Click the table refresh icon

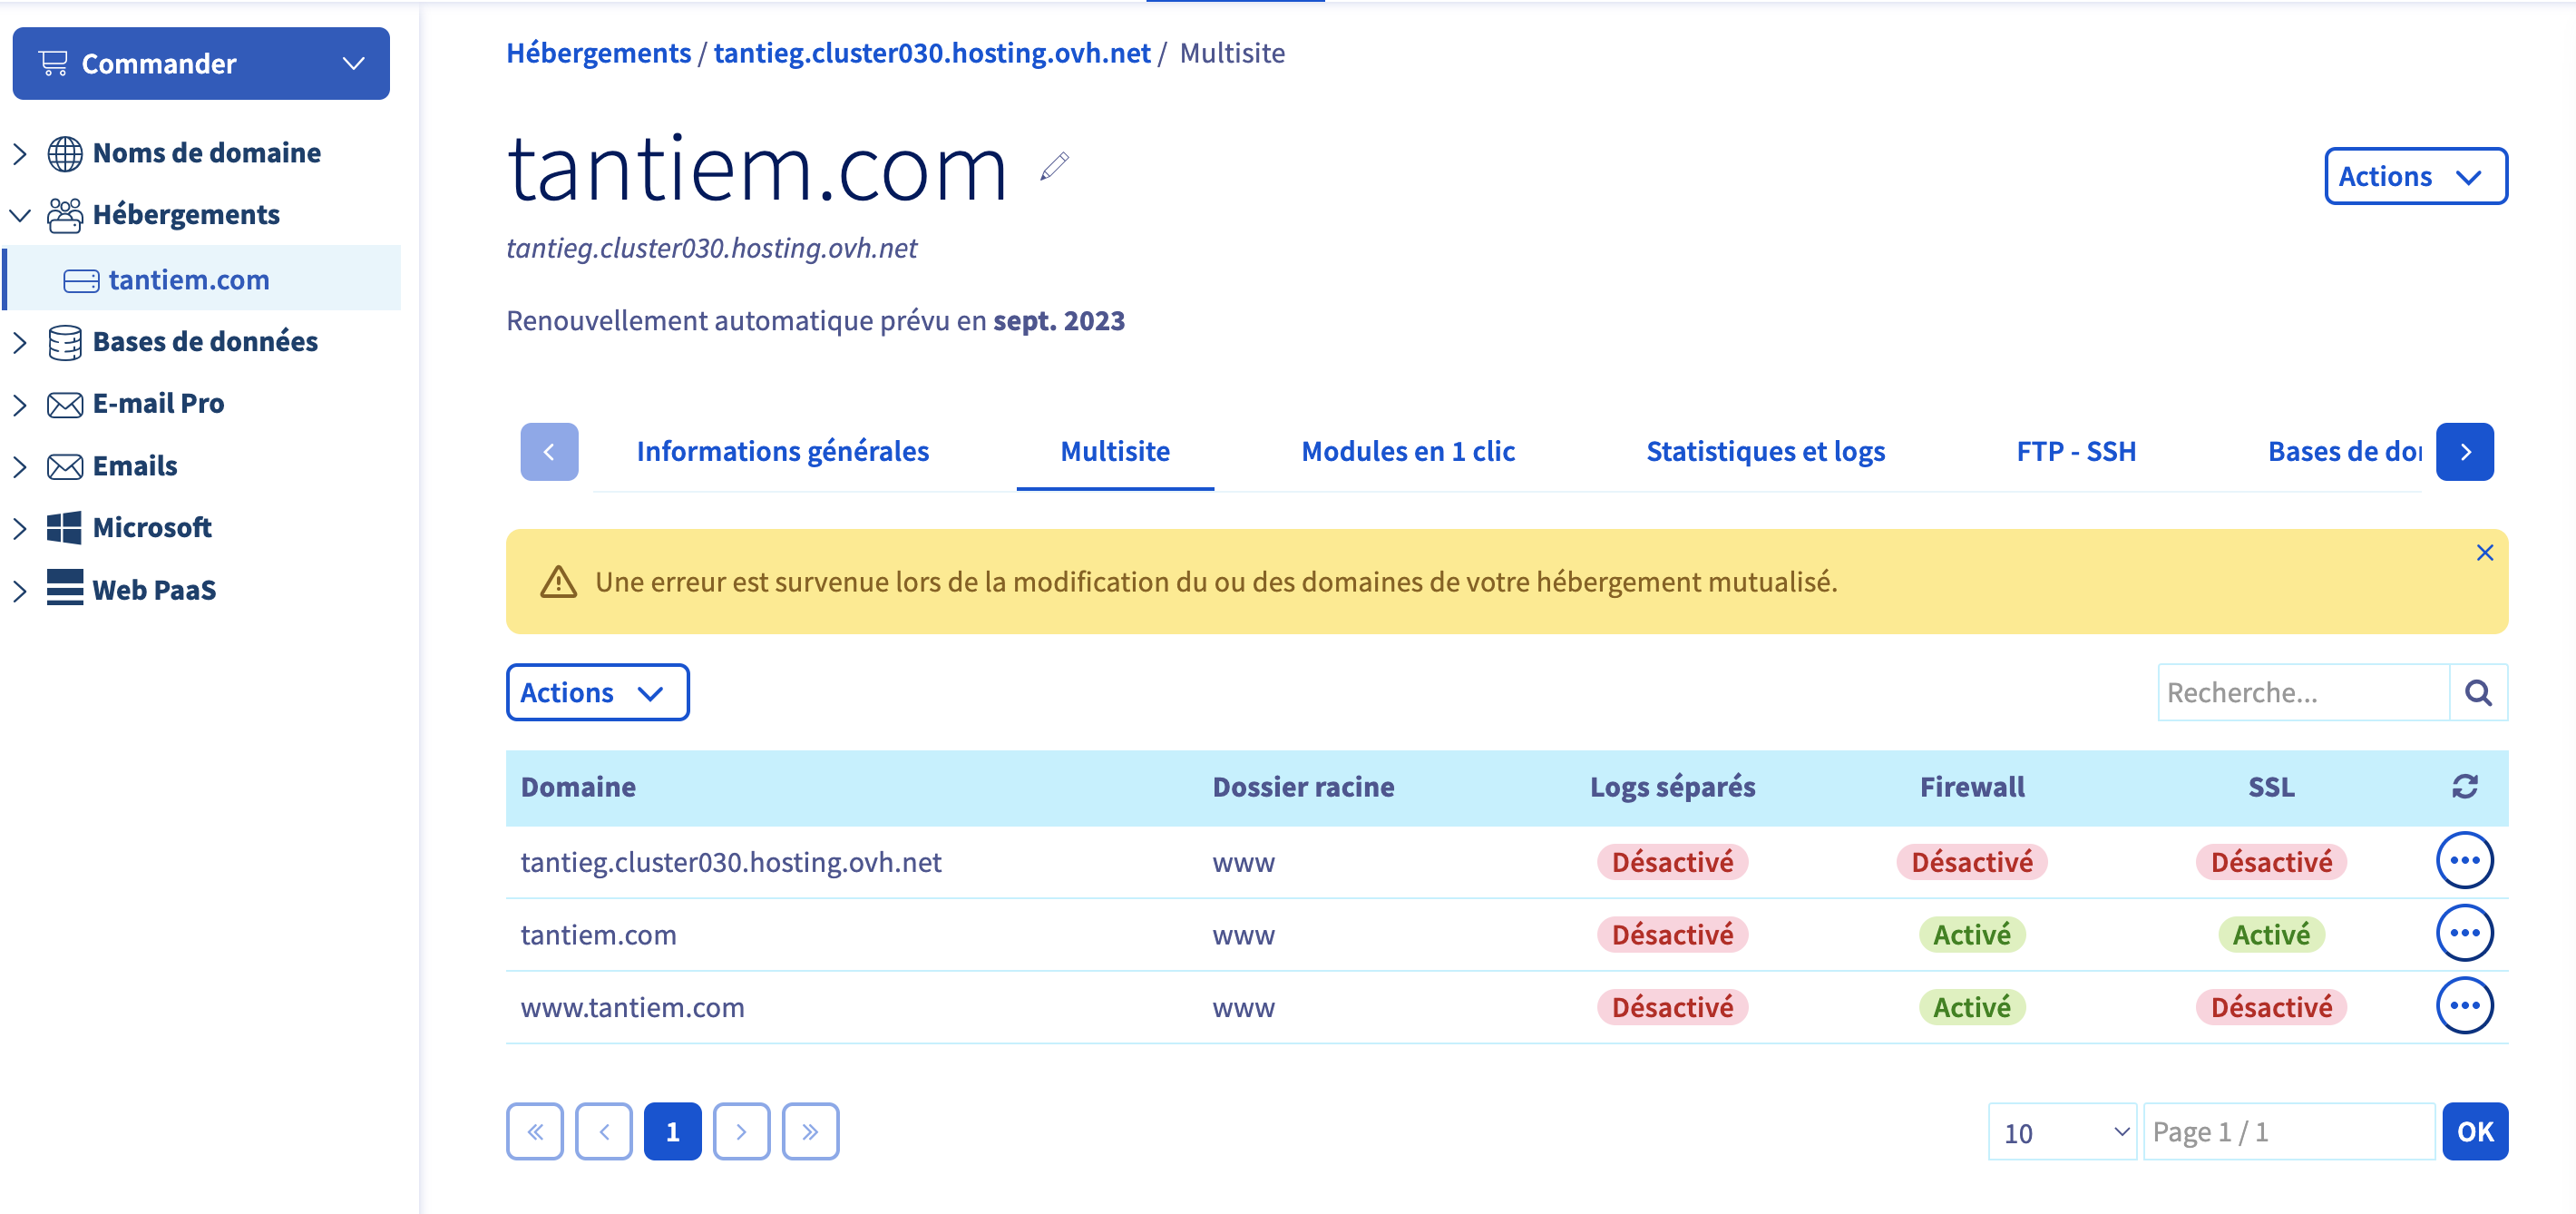2464,787
